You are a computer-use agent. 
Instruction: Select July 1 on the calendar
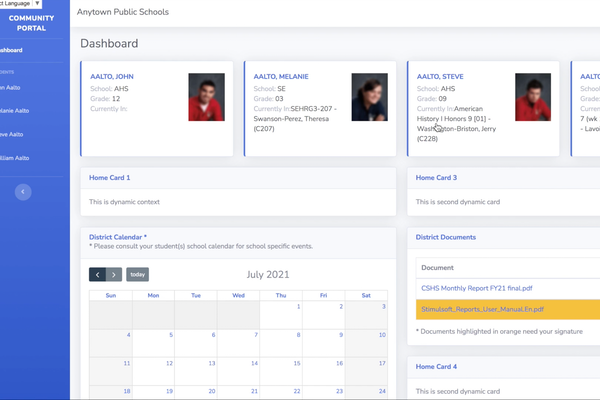click(299, 307)
